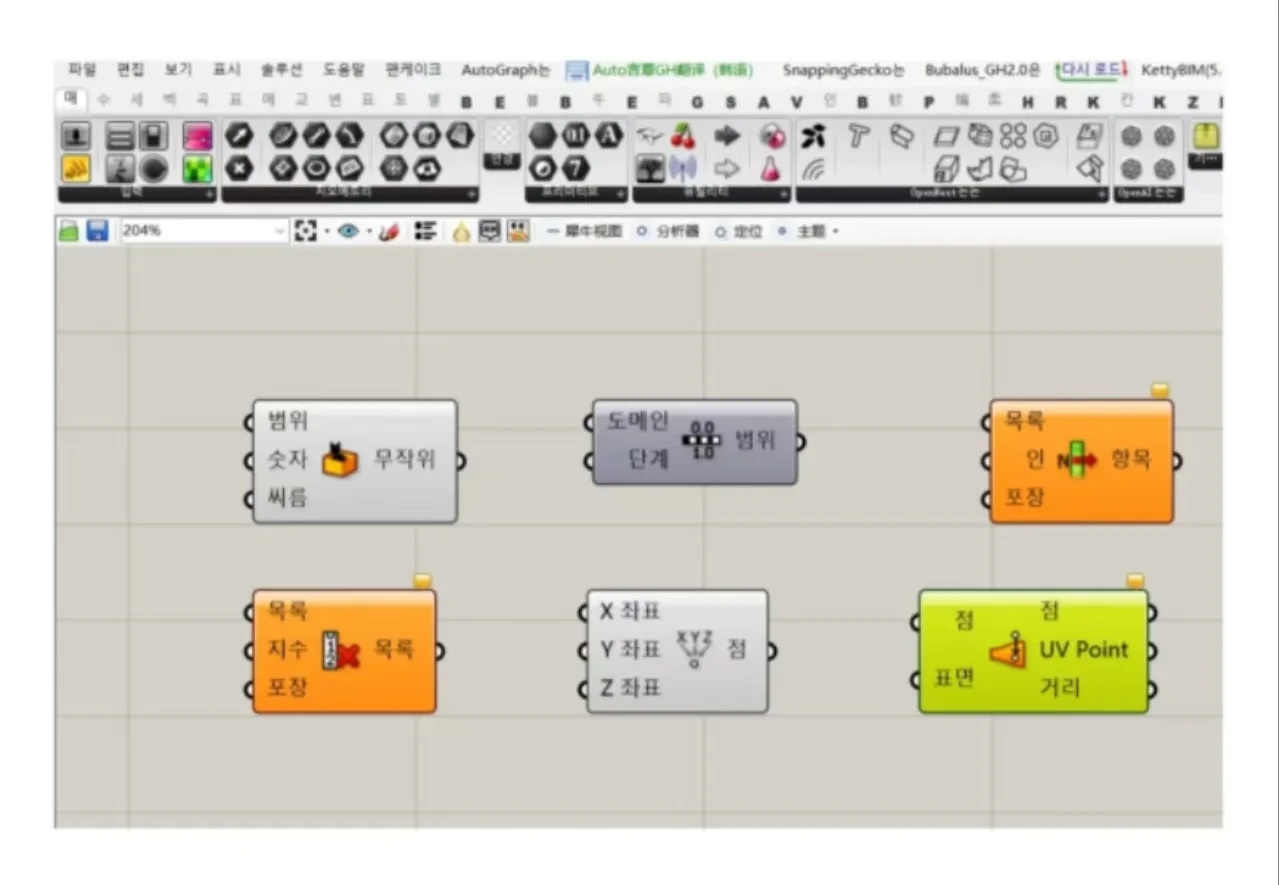Open the 편집 menu
The height and width of the screenshot is (885, 1279).
(130, 70)
